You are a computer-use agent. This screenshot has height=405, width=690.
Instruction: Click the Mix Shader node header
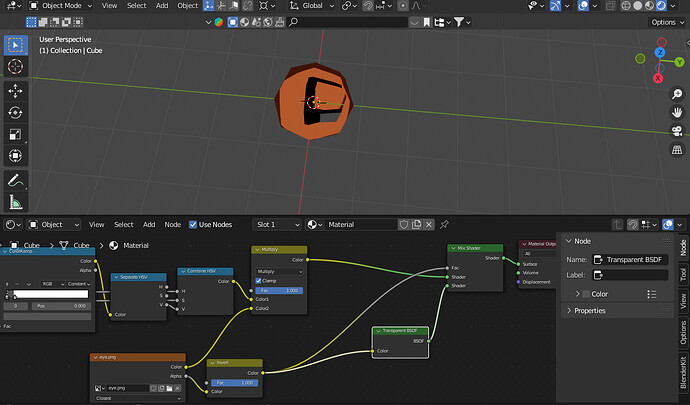475,248
